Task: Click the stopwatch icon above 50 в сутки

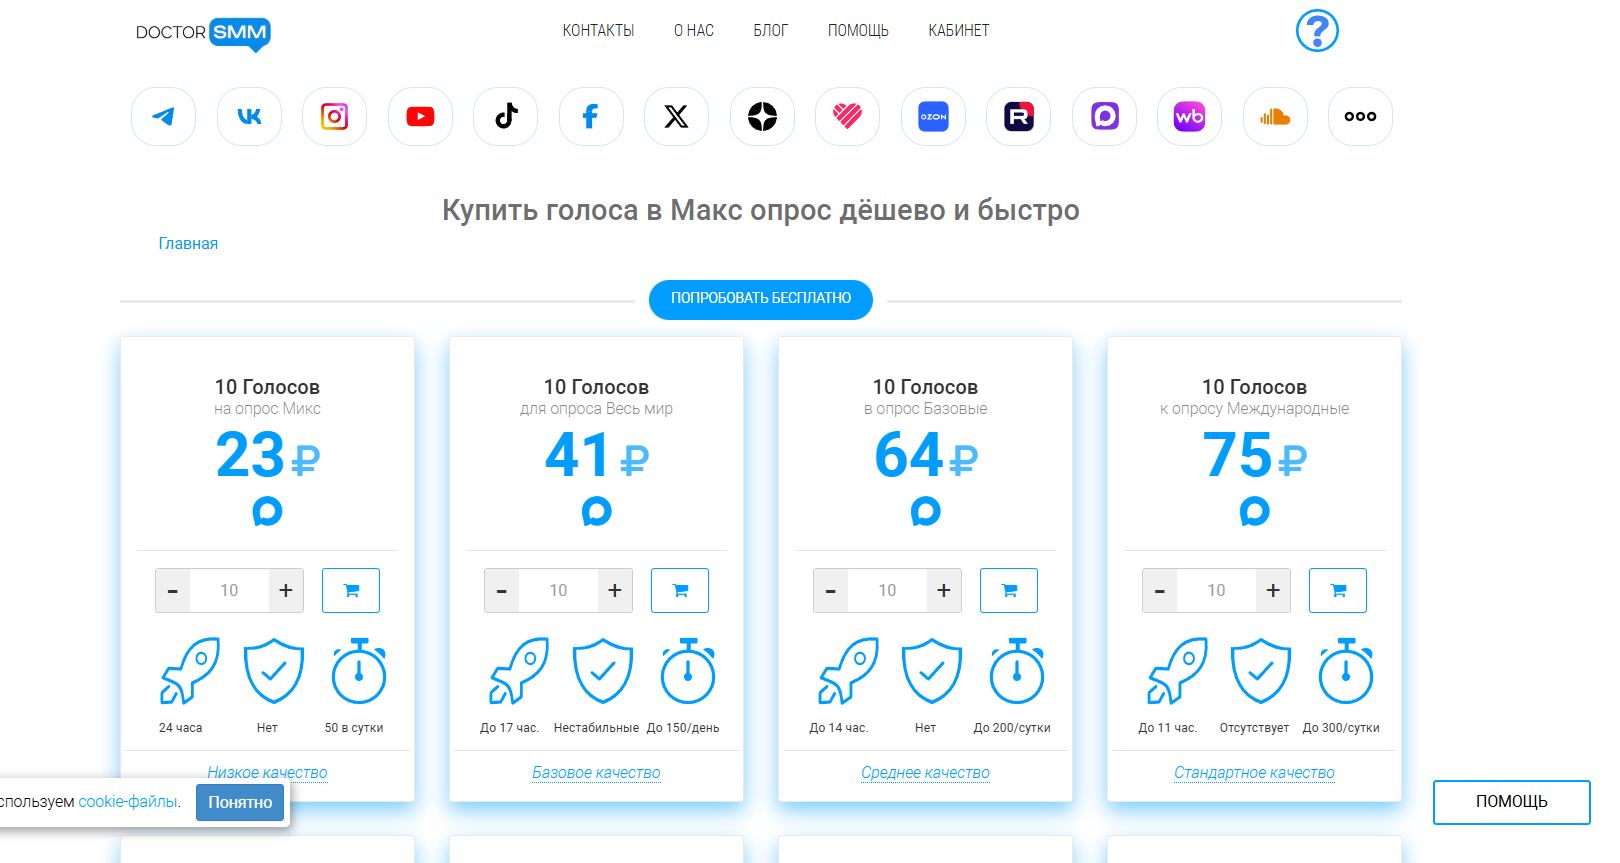Action: pyautogui.click(x=359, y=671)
